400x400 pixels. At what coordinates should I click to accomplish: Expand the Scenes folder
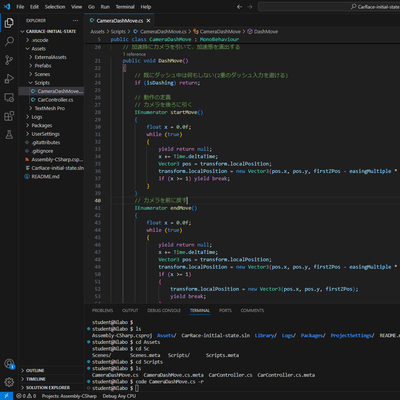click(51, 74)
